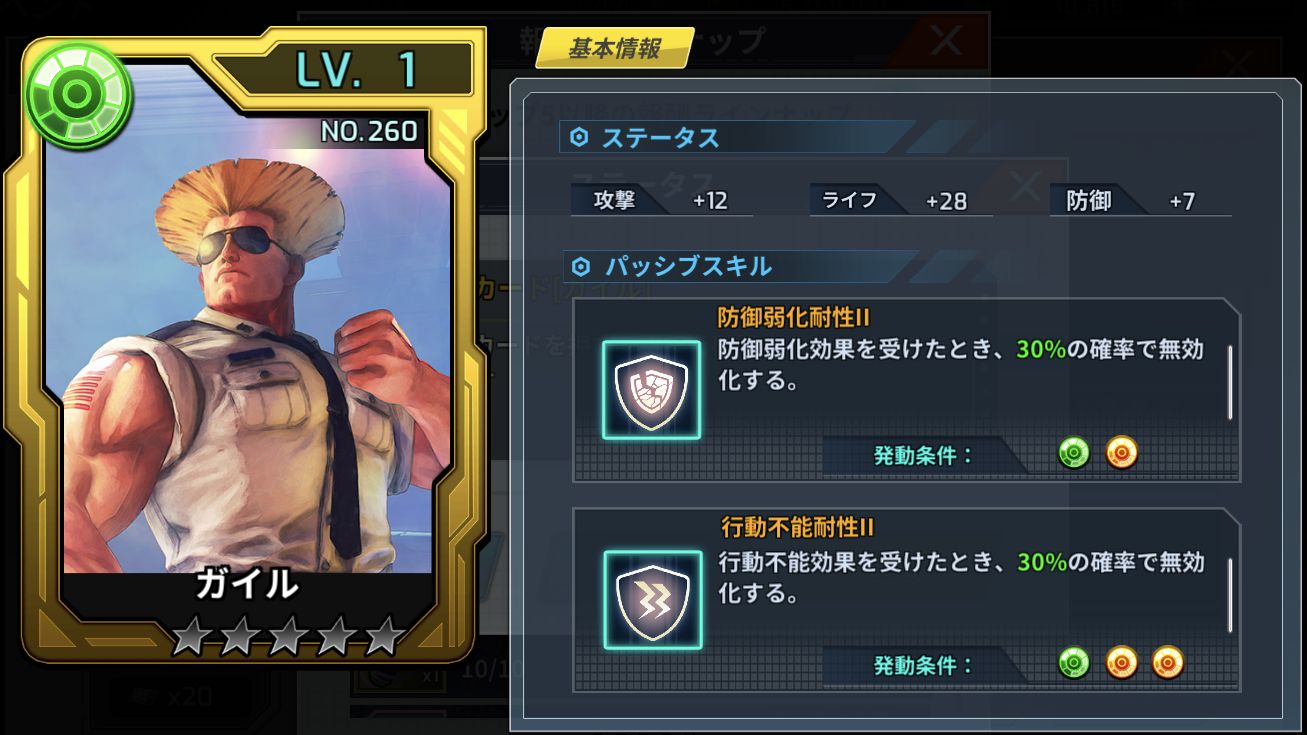Screen dimensions: 1307x735
Task: Select the 防御弱化耐性II shield icon
Action: click(x=652, y=390)
